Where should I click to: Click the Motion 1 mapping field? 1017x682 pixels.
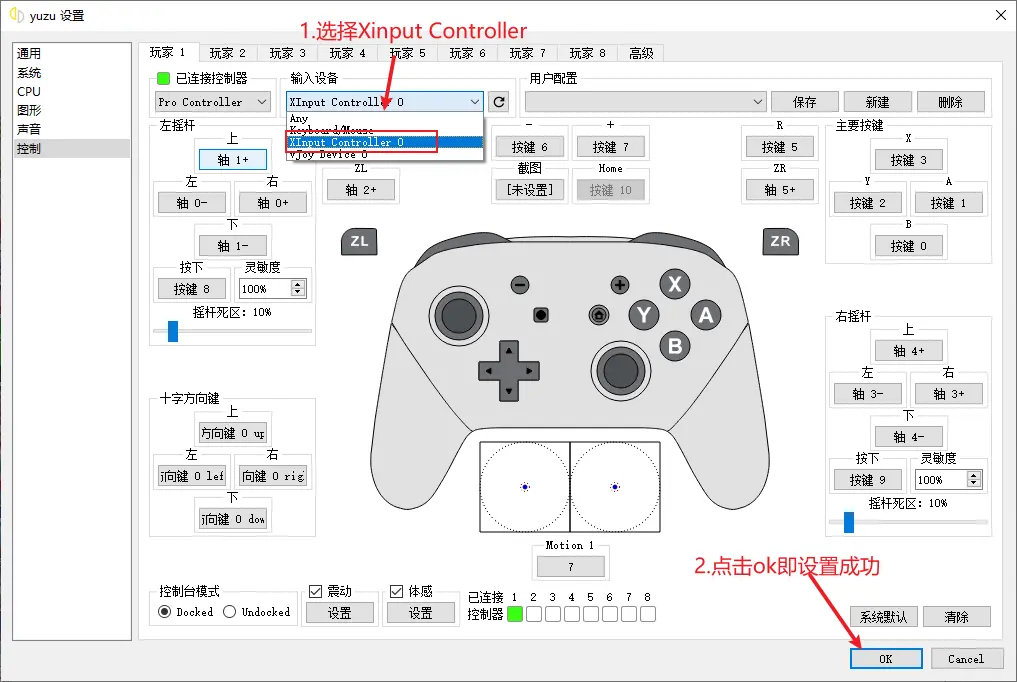click(x=570, y=565)
